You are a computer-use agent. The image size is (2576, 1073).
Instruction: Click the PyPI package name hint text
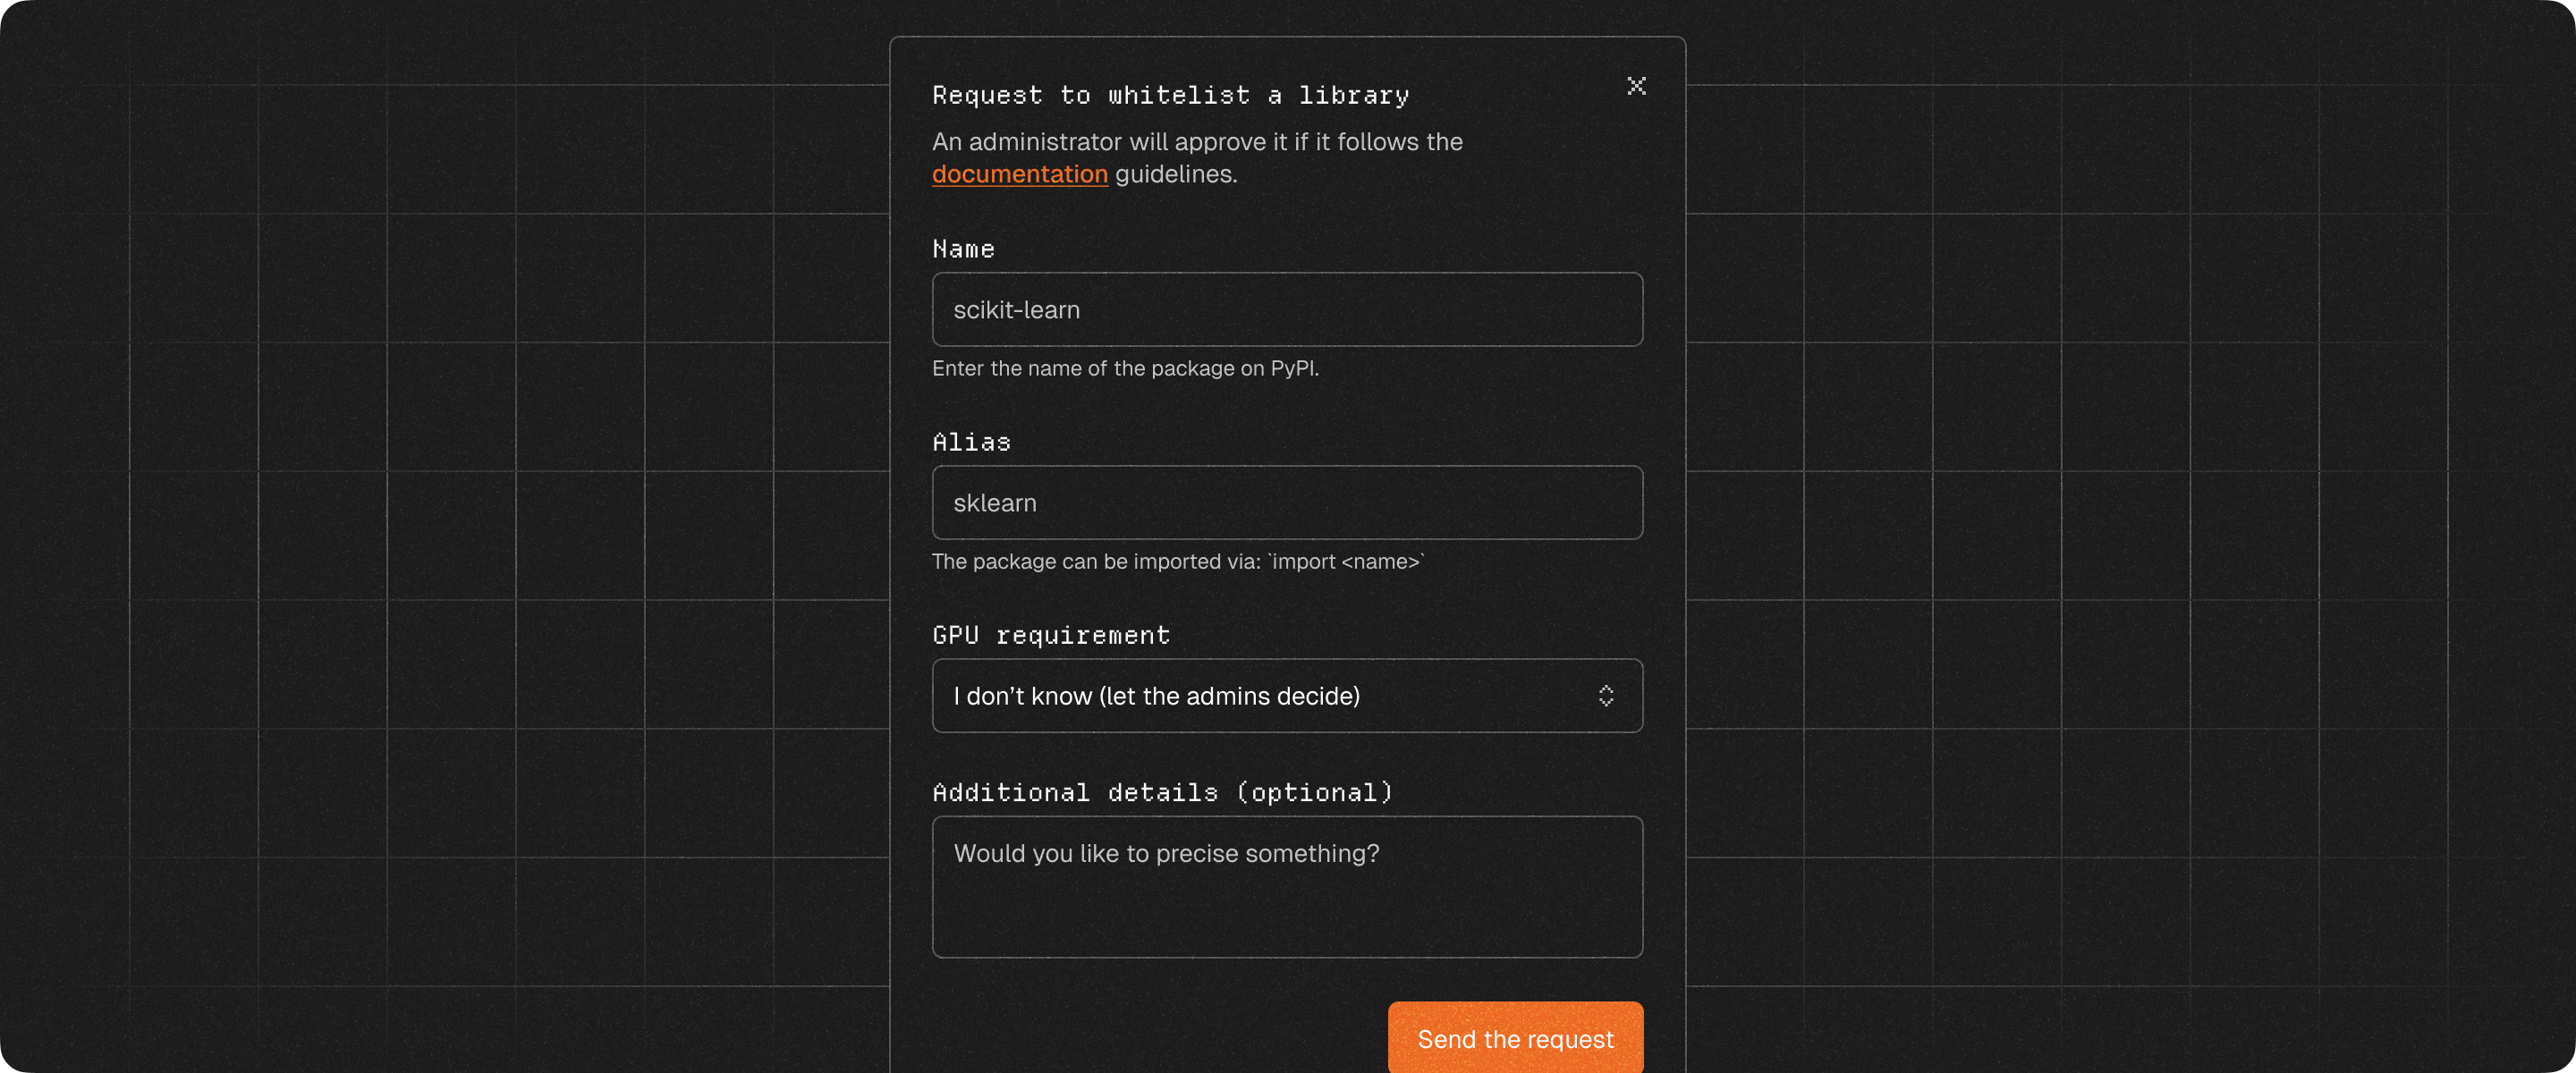pos(1125,368)
